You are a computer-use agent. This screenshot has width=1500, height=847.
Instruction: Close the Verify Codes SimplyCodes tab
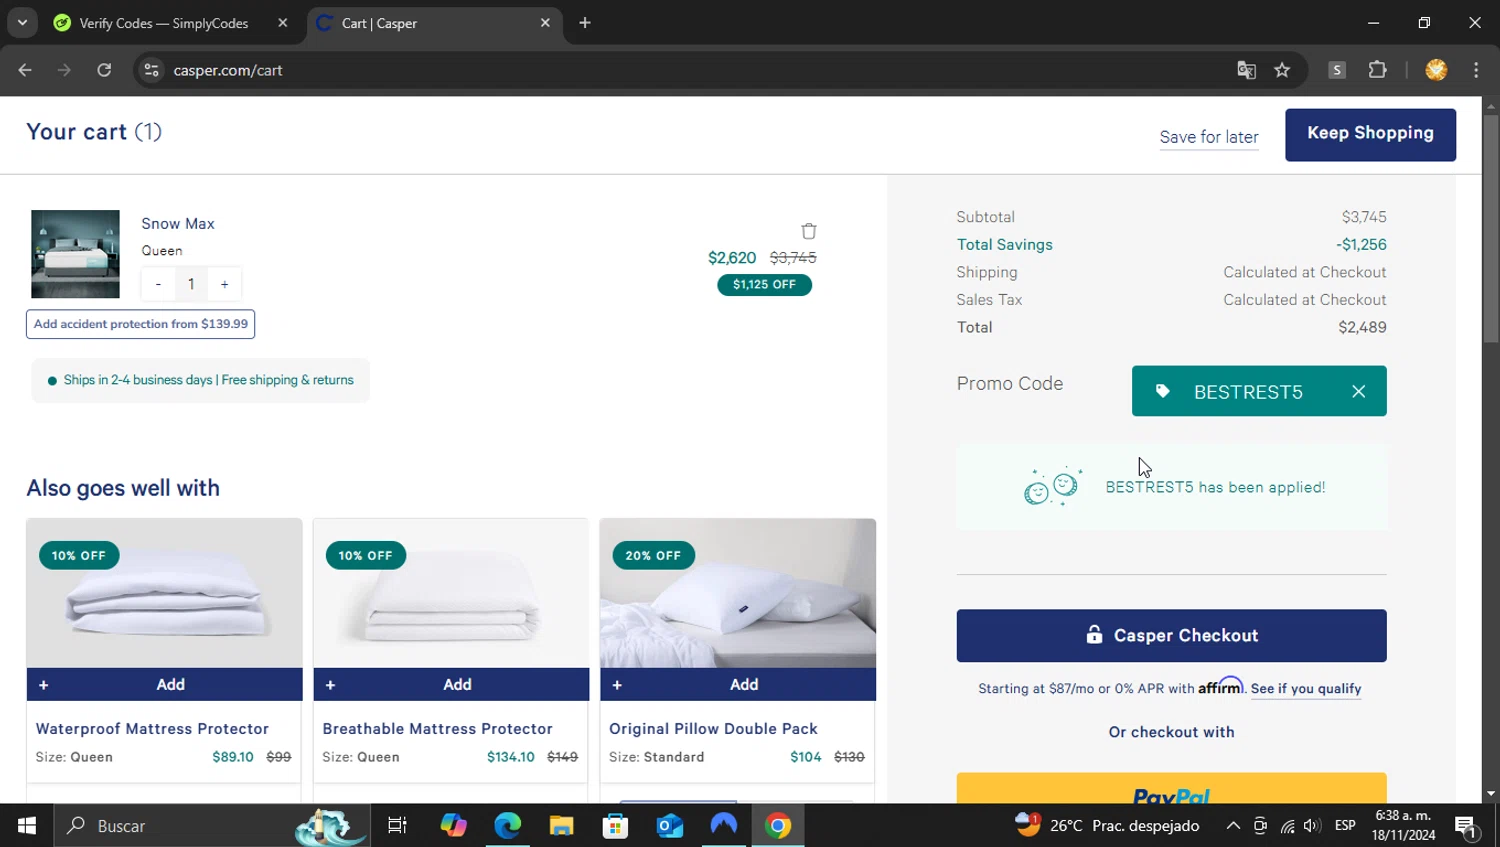point(283,23)
